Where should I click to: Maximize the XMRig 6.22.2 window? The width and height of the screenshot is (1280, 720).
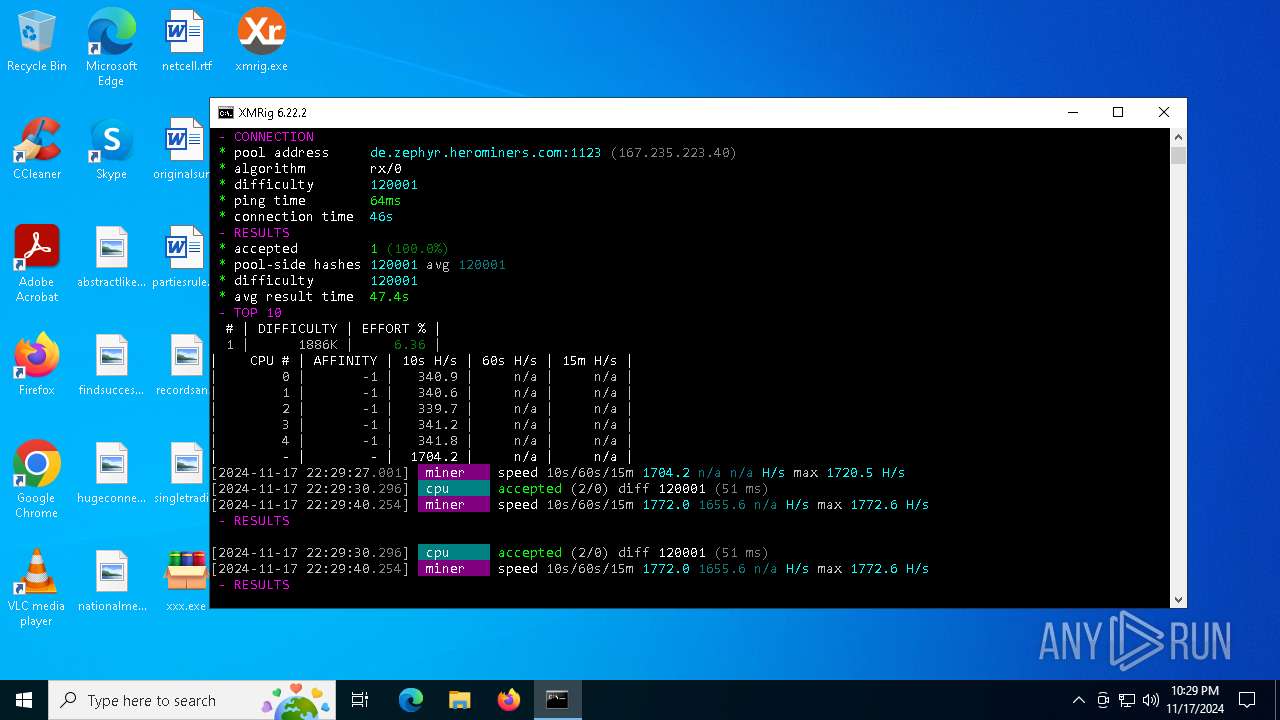1118,113
